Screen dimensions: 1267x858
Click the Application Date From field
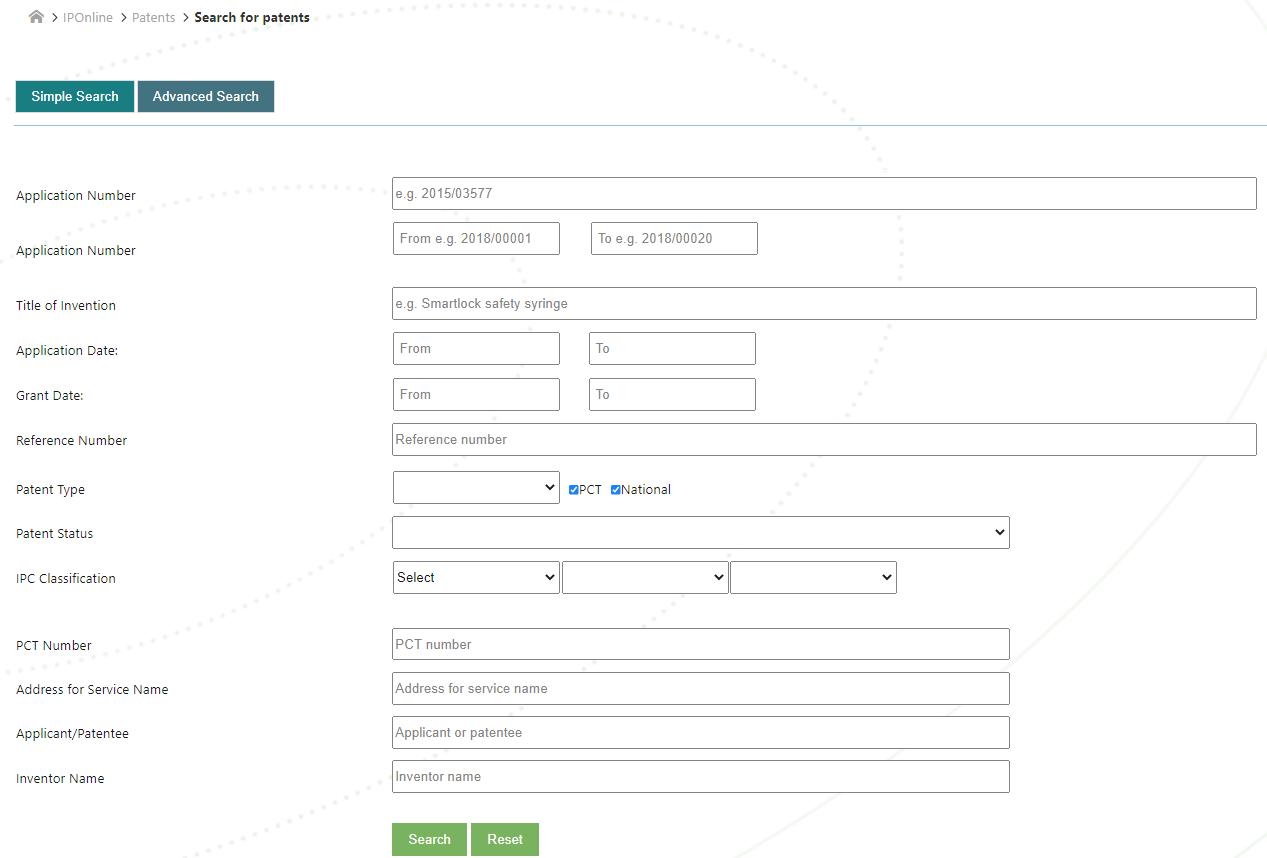coord(476,349)
